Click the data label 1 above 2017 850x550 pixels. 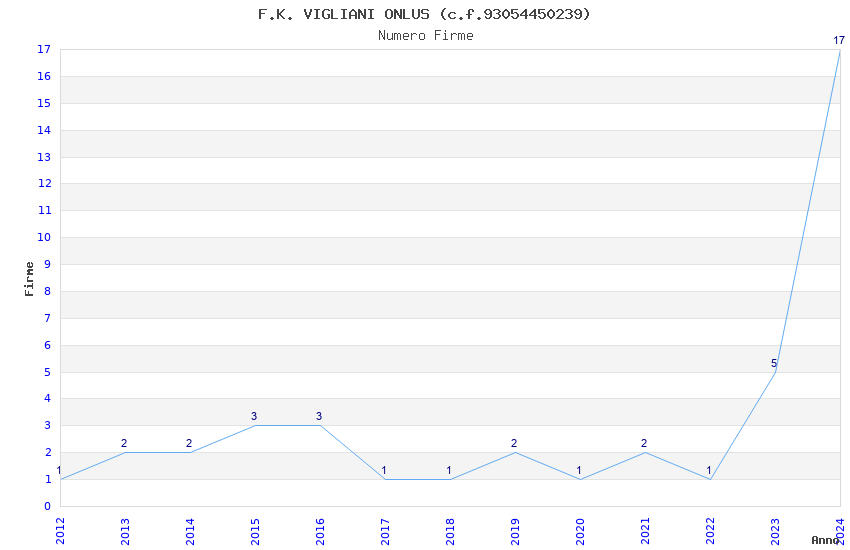(384, 470)
